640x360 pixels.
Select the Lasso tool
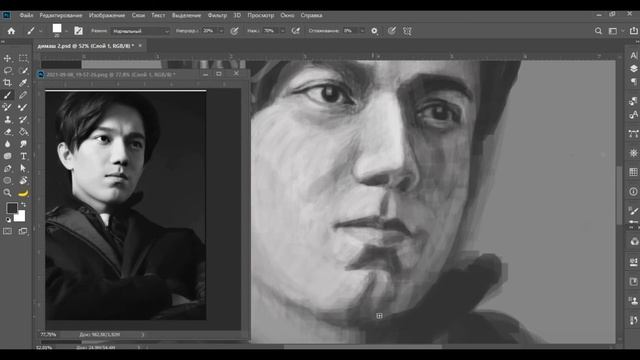coord(7,71)
